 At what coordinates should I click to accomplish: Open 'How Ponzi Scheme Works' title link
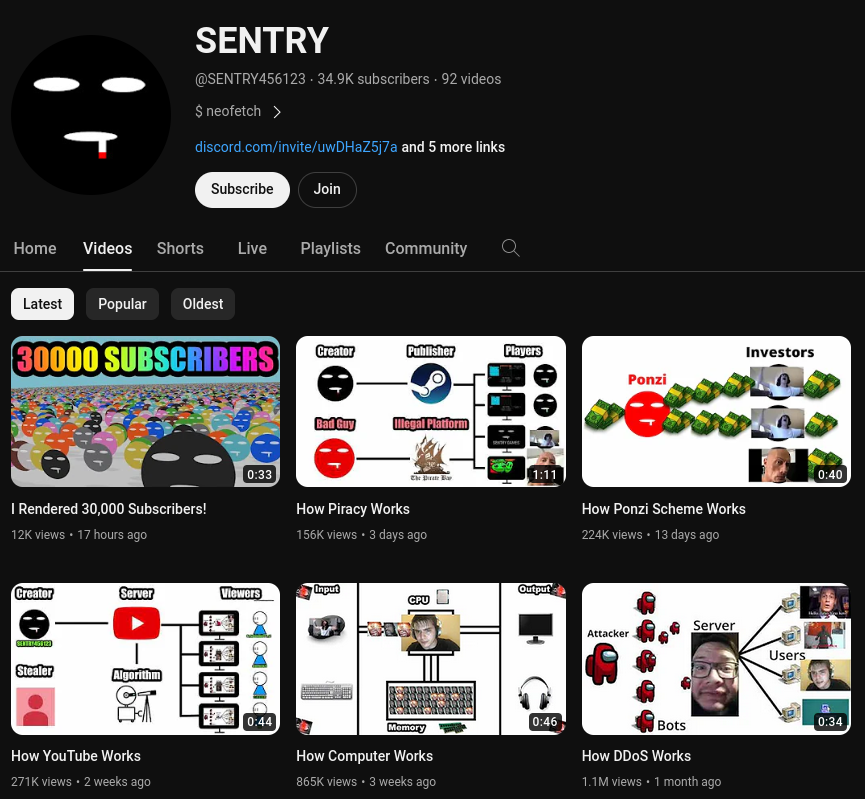point(664,509)
